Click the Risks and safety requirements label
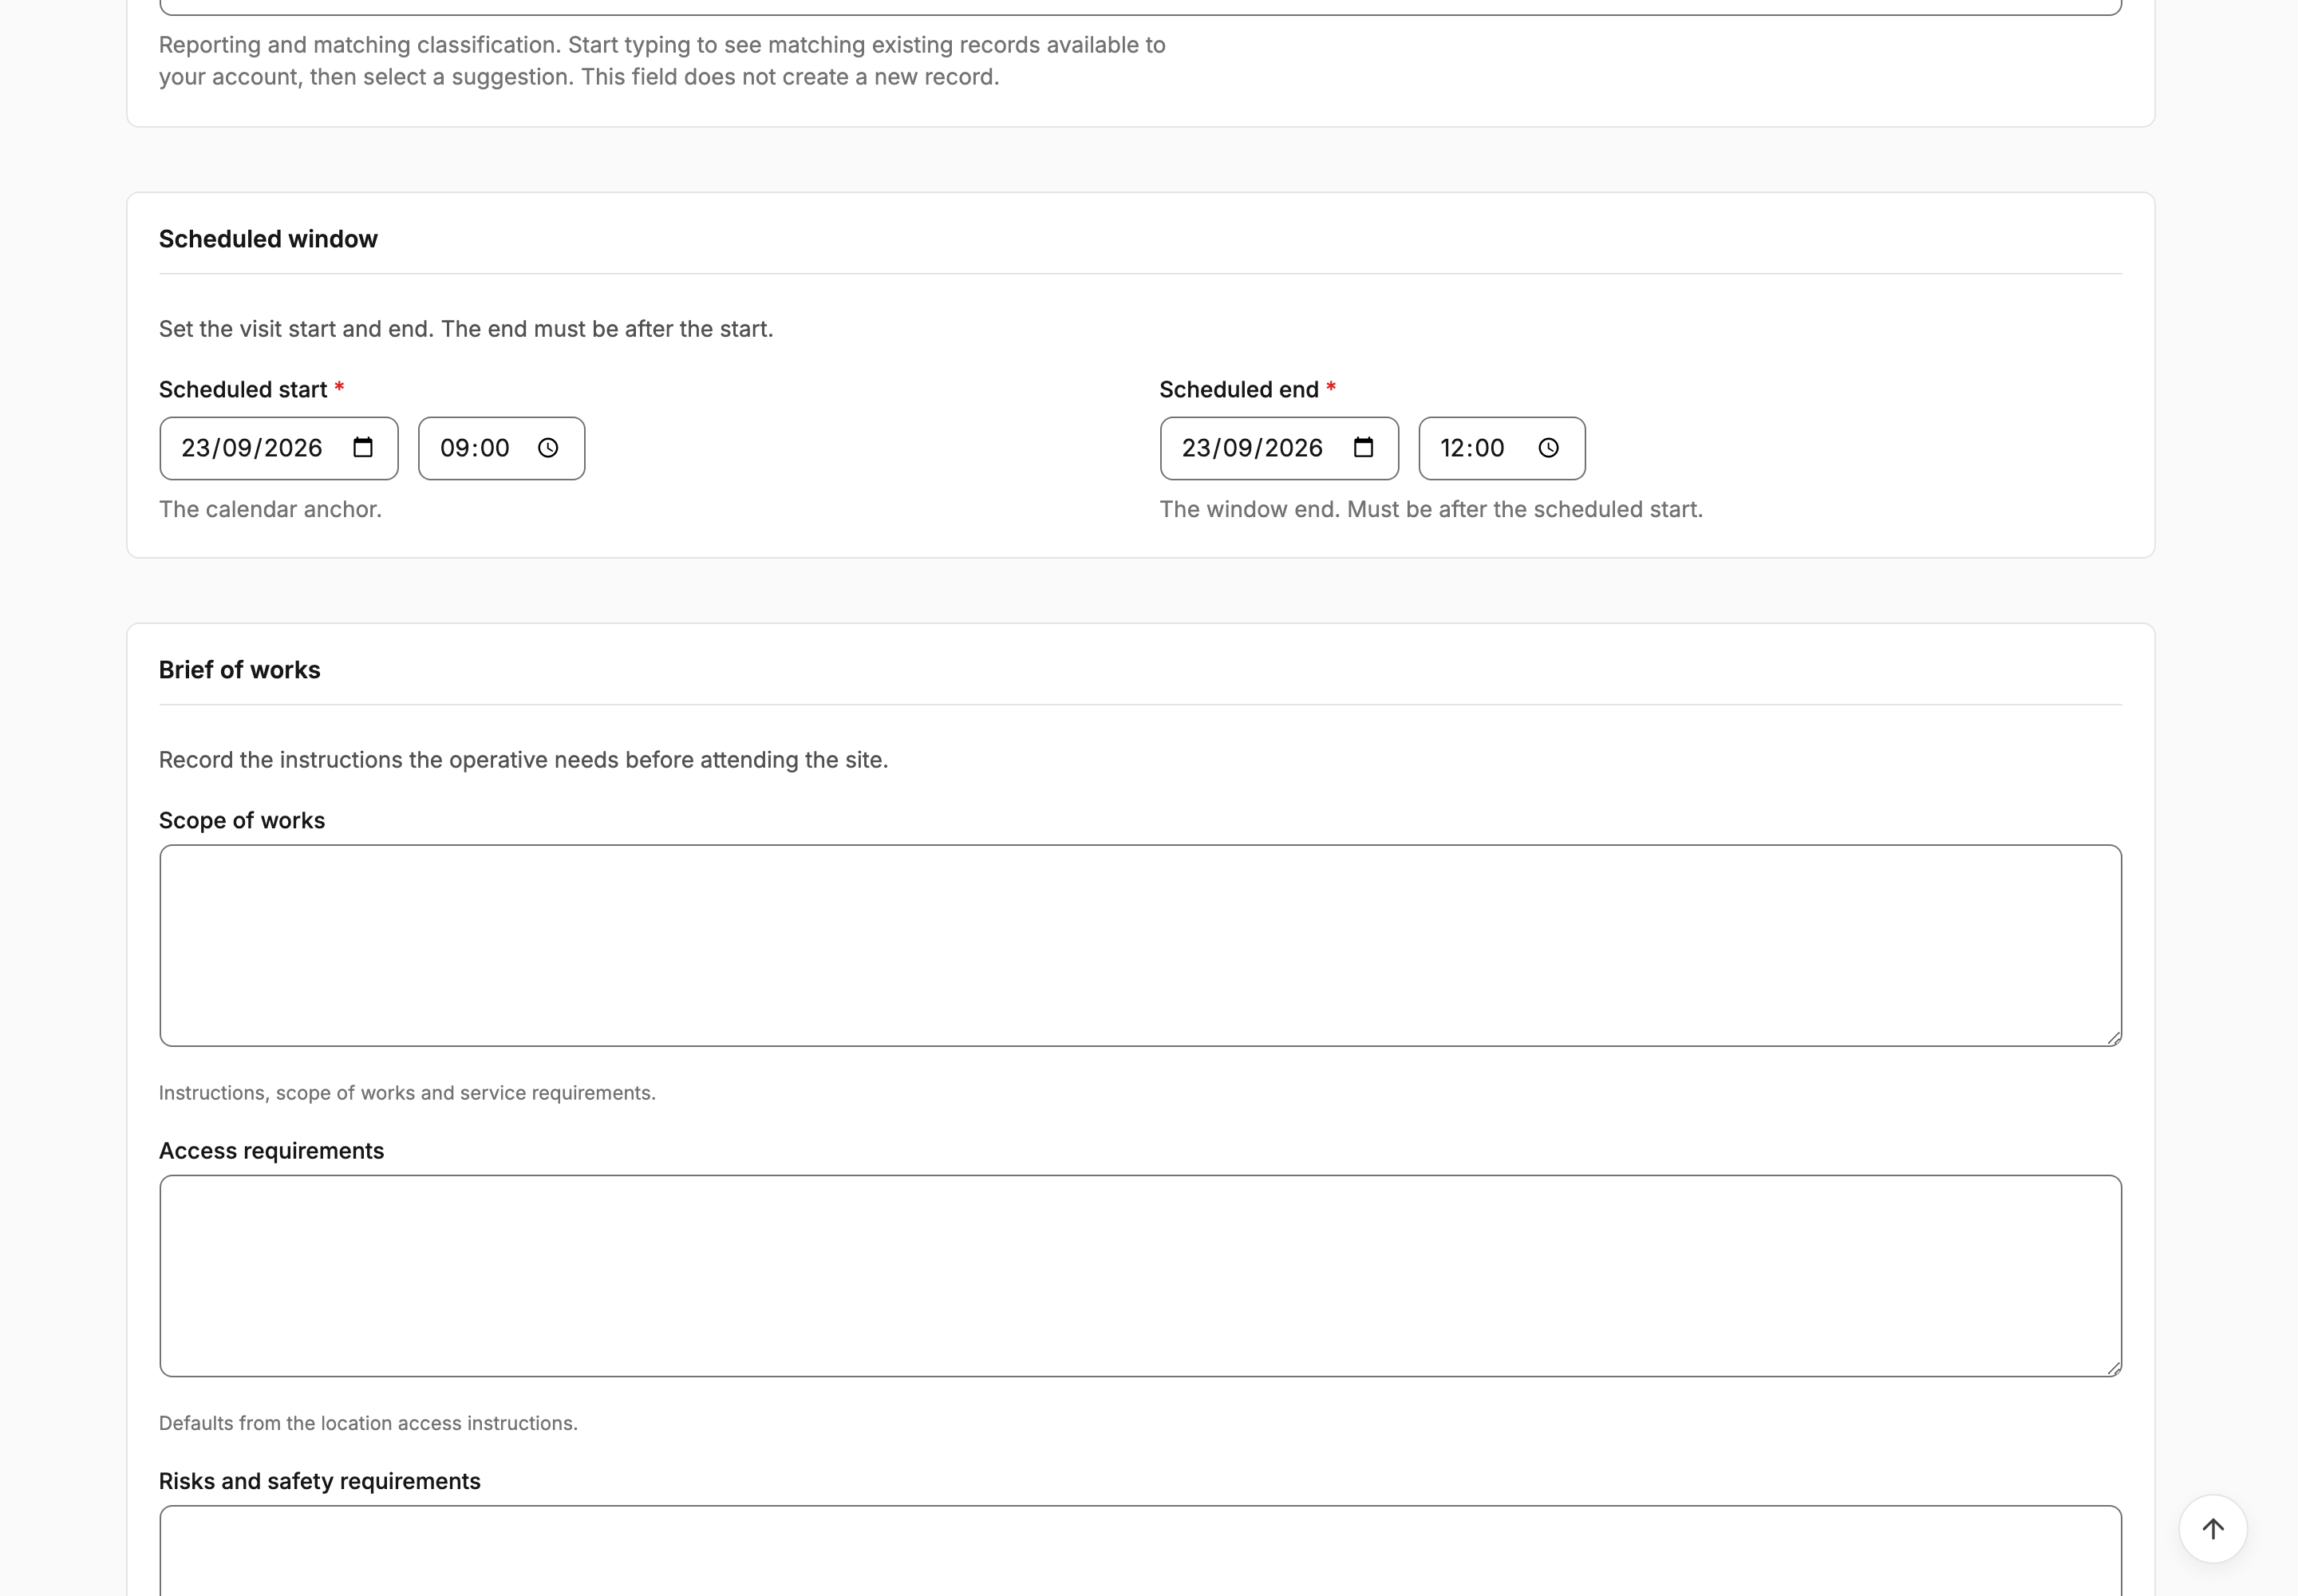The image size is (2298, 1596). (320, 1481)
